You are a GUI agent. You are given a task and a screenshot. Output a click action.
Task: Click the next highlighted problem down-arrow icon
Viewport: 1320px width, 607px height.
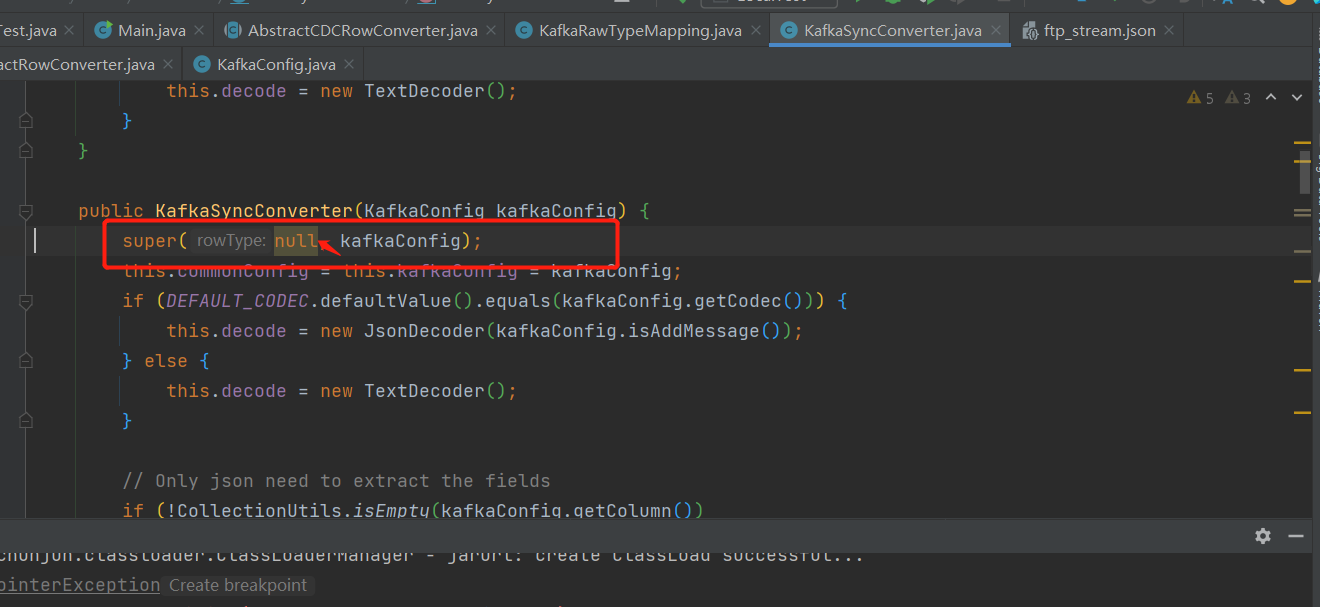click(x=1296, y=97)
